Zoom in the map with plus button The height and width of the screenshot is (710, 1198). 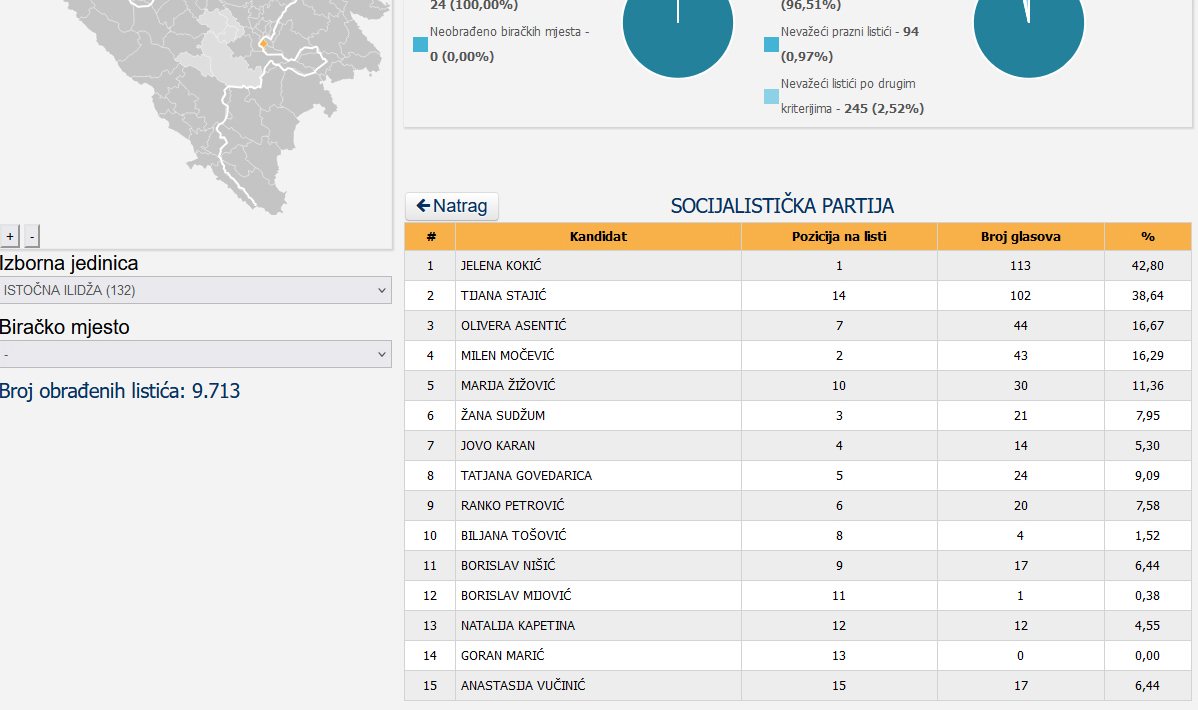(x=10, y=236)
